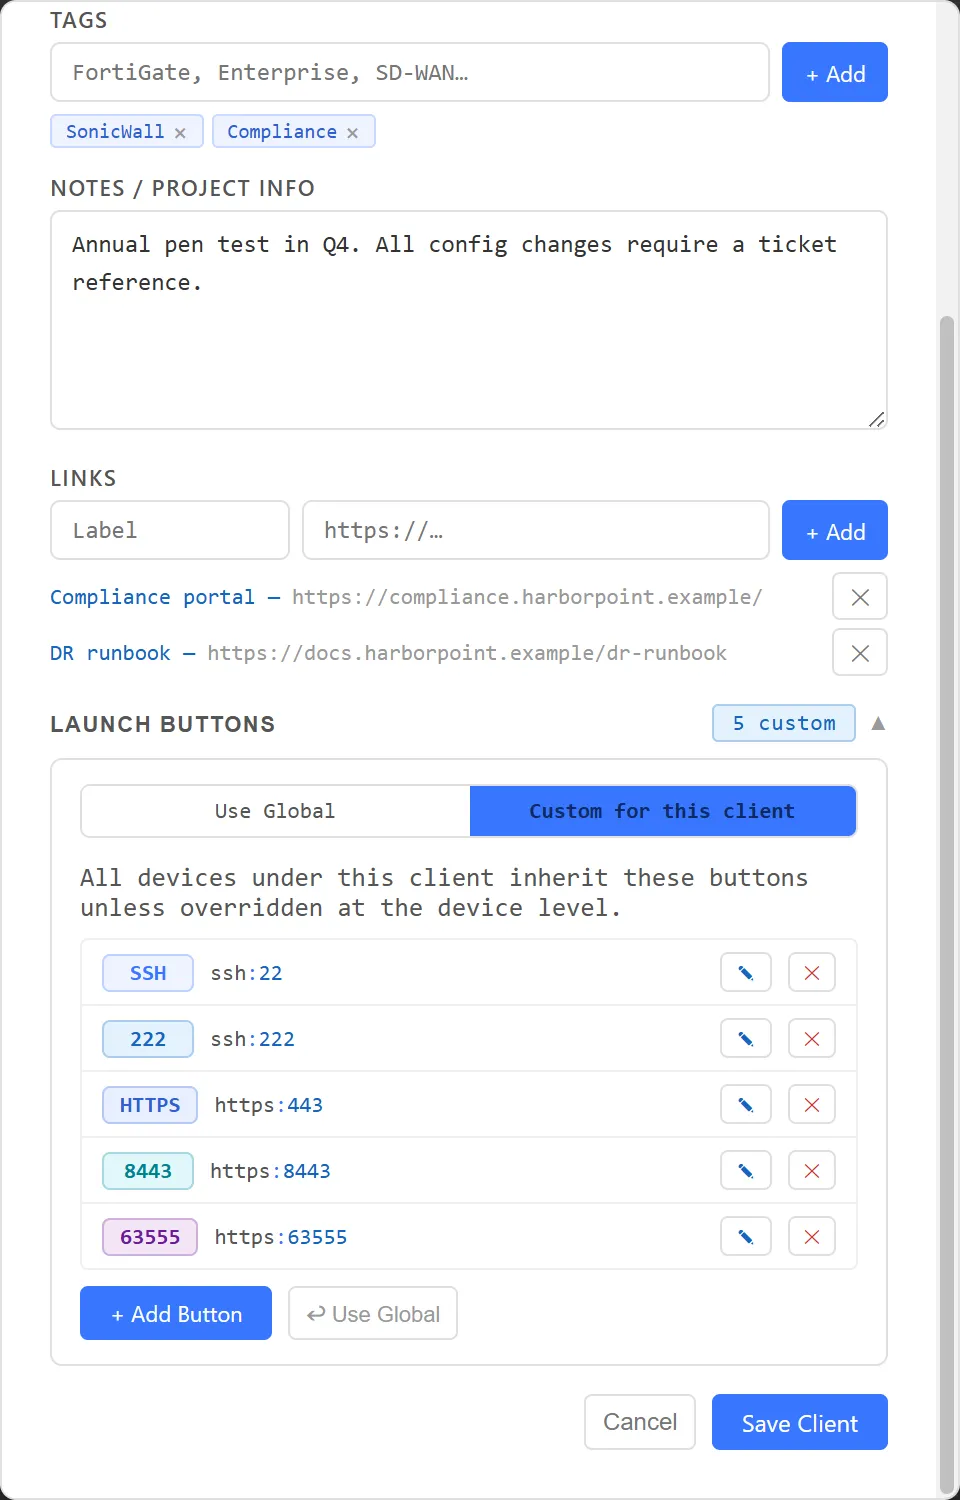This screenshot has width=960, height=1500.
Task: Switch to Use Global tab
Action: click(x=275, y=811)
